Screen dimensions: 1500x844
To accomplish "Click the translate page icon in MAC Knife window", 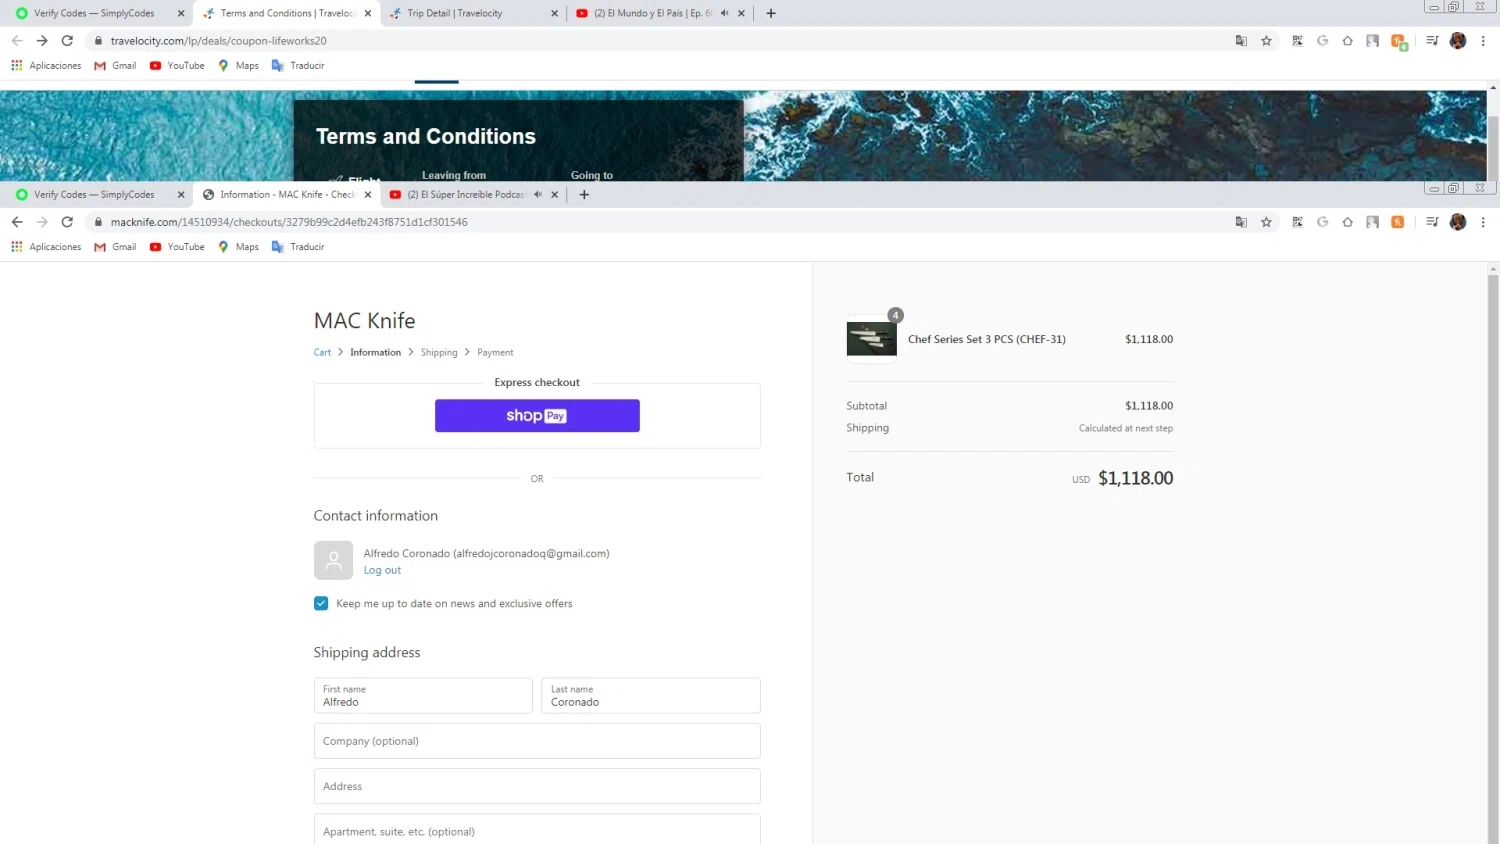I will coord(1241,222).
